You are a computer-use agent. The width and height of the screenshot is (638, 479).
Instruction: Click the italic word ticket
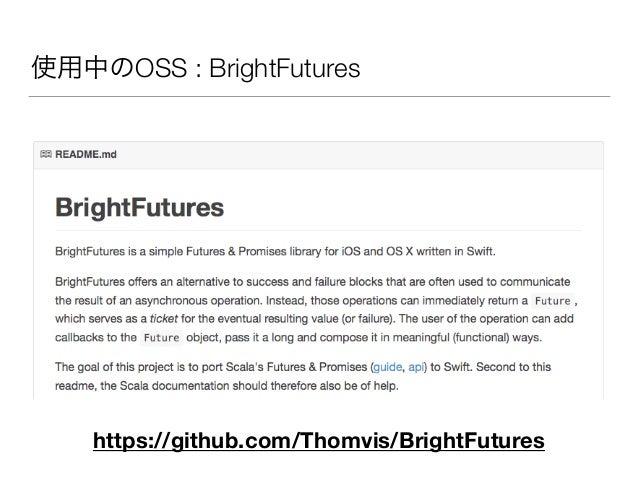coord(164,319)
